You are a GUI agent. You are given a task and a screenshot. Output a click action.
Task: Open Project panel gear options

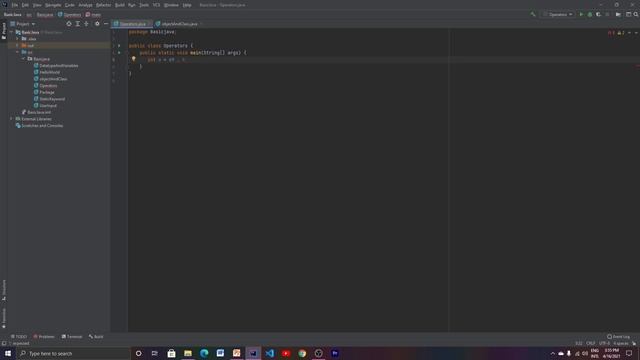point(97,24)
